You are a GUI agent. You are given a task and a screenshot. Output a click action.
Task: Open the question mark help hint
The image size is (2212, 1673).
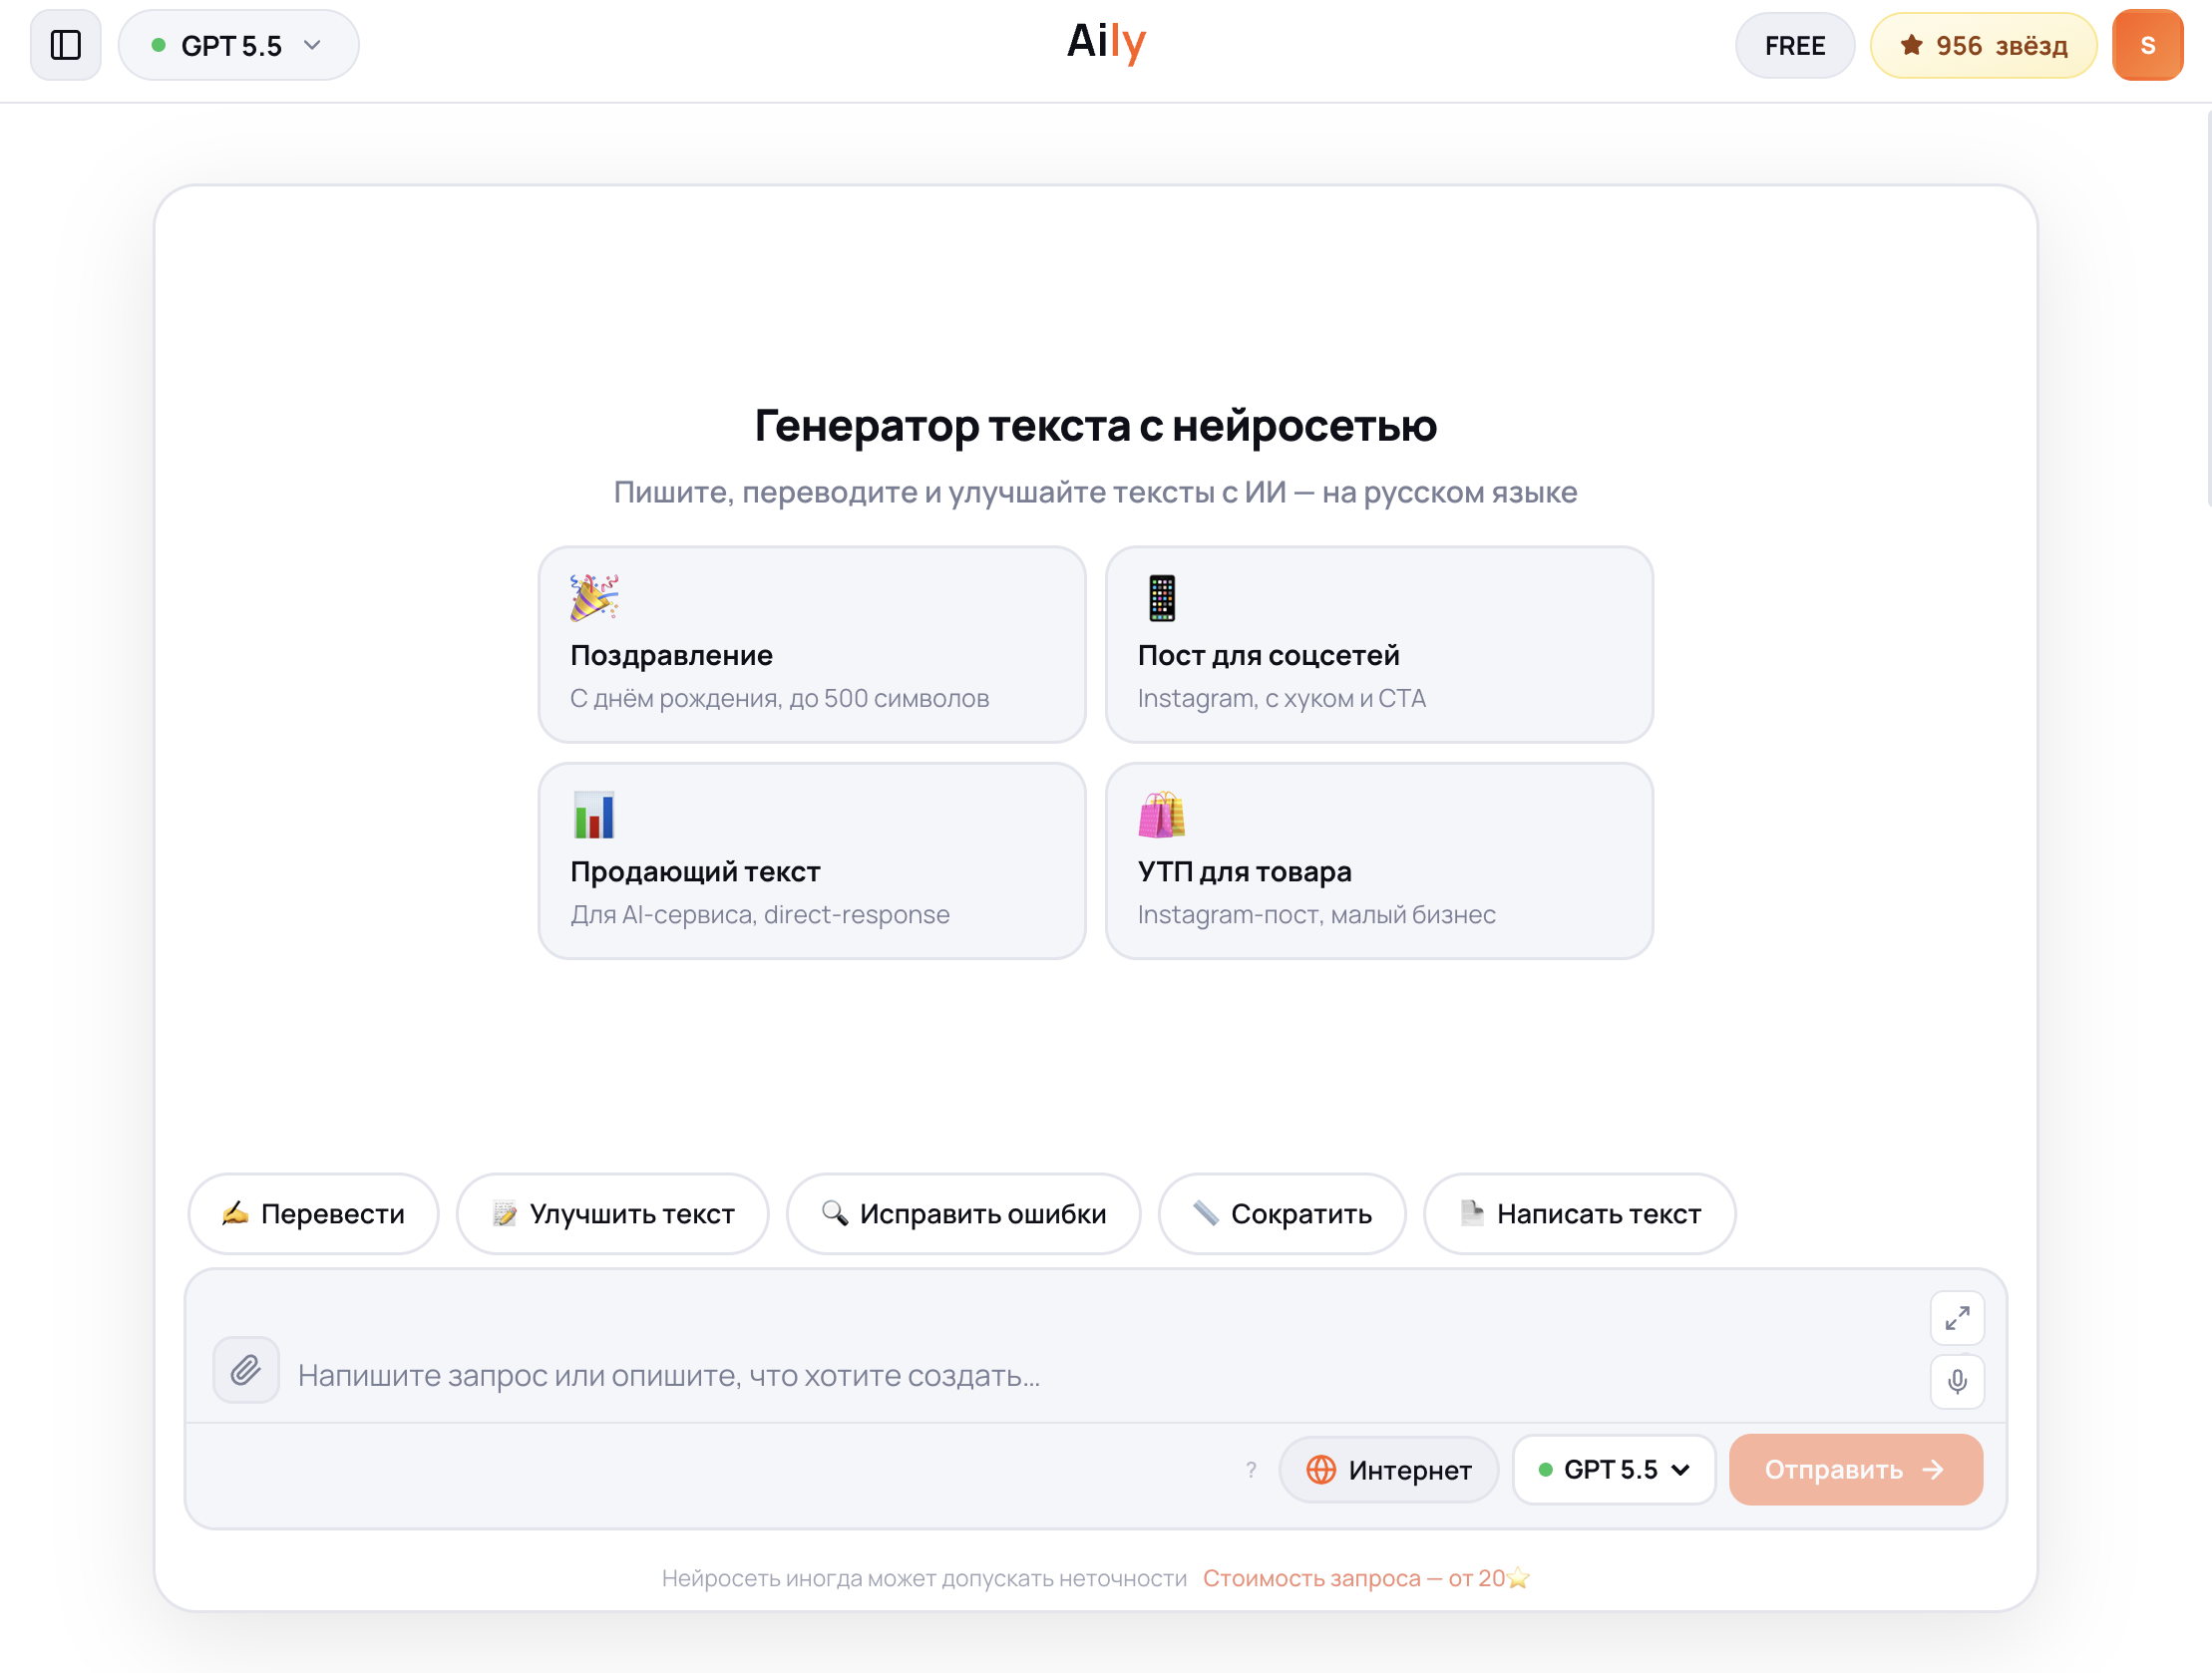click(x=1251, y=1469)
